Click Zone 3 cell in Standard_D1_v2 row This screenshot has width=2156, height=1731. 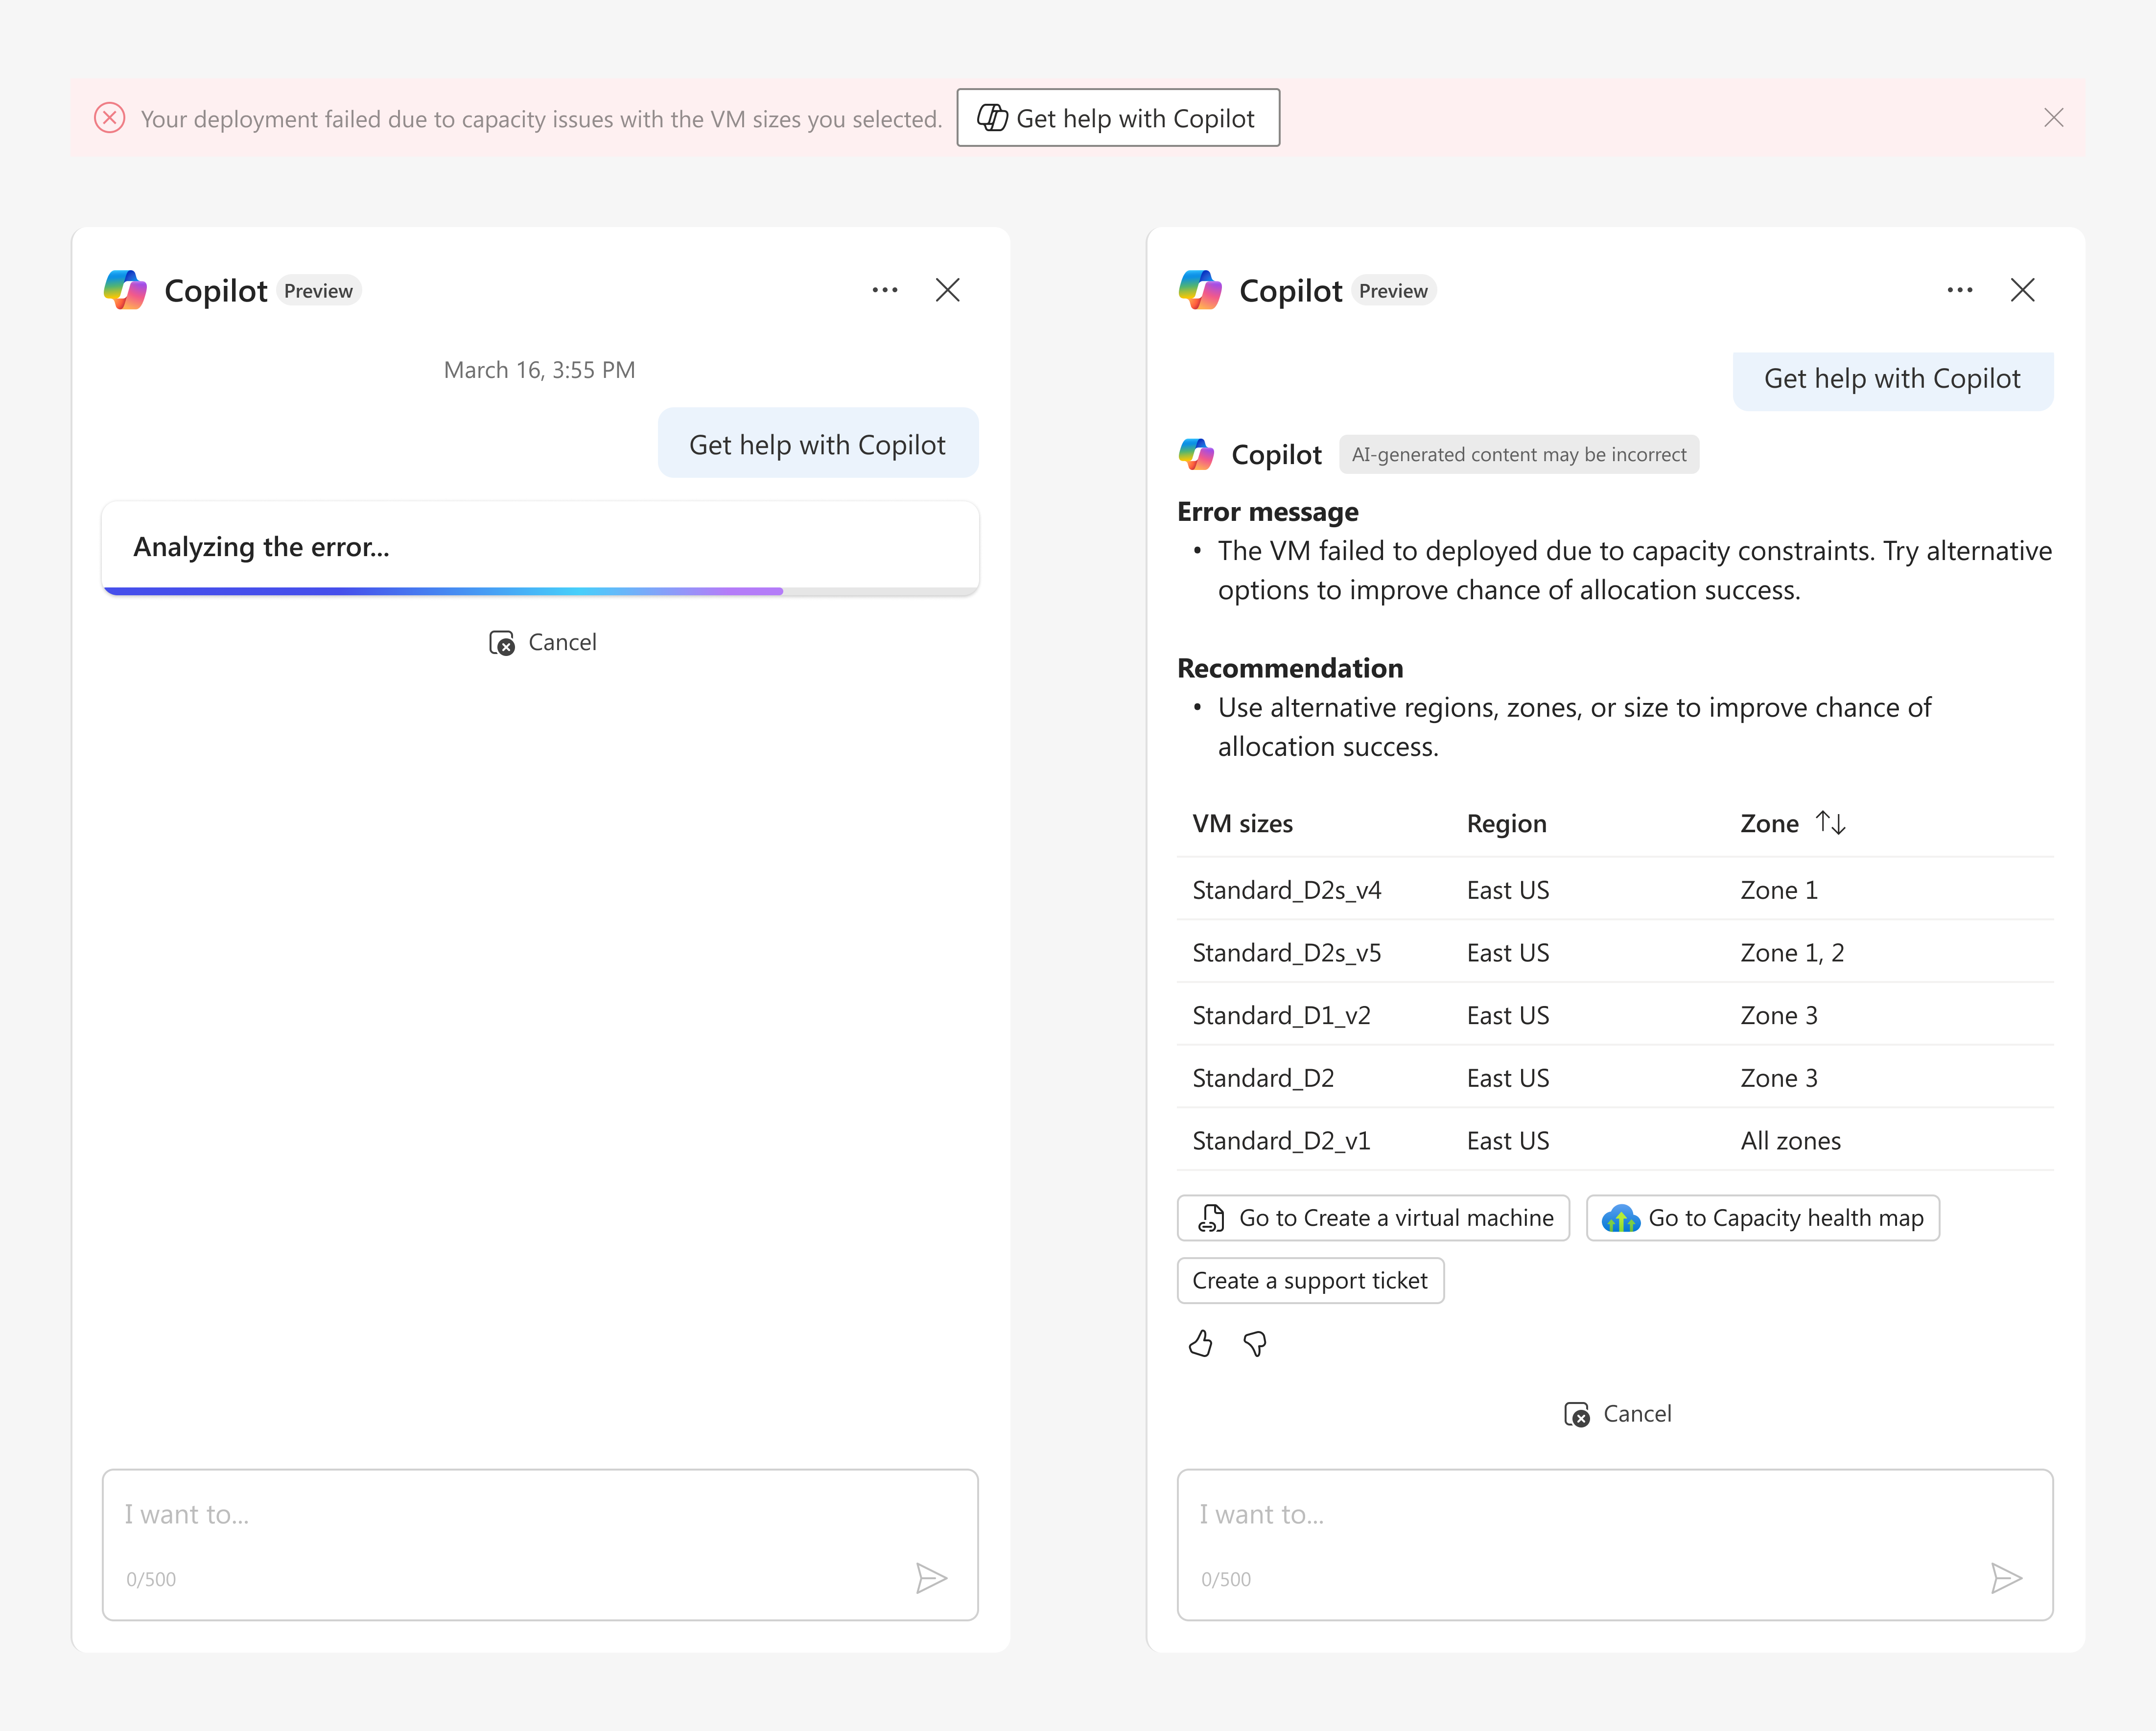(1779, 1016)
